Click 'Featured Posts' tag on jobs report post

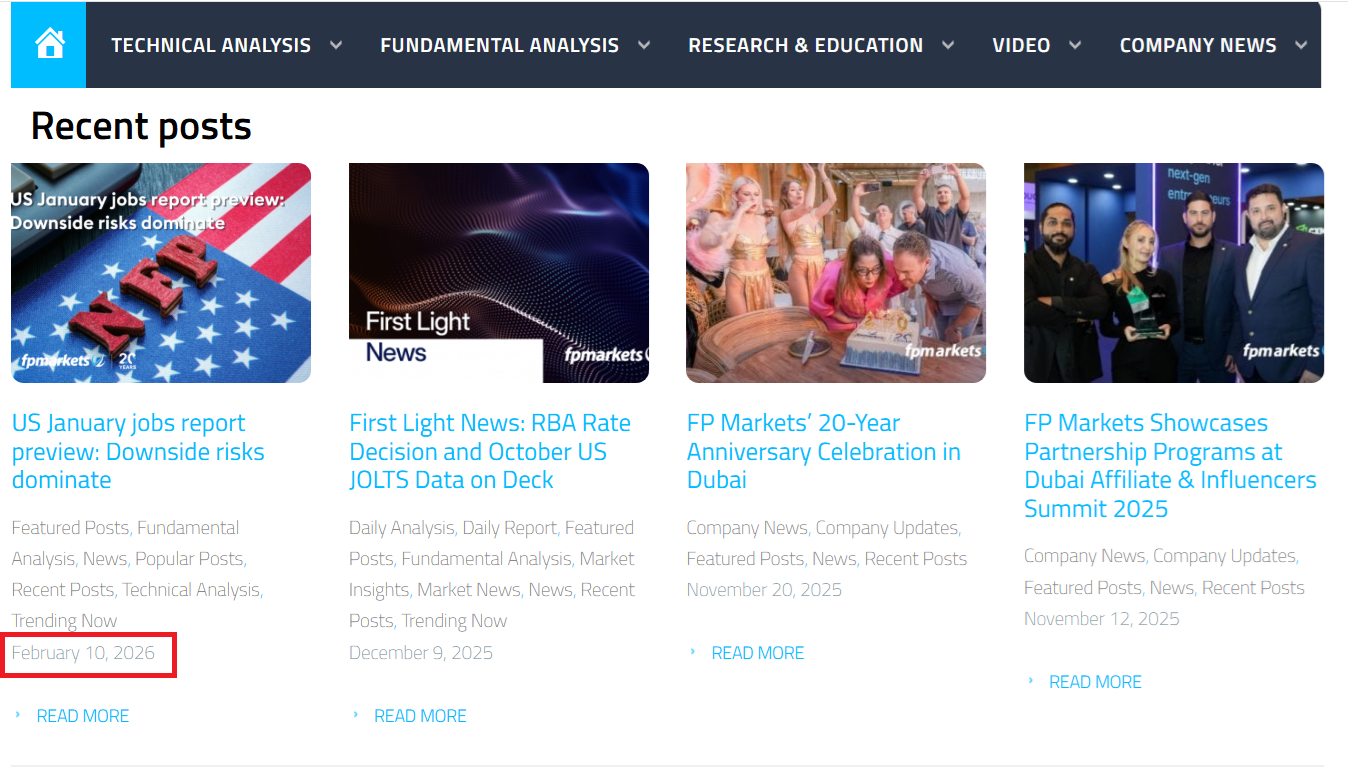70,528
